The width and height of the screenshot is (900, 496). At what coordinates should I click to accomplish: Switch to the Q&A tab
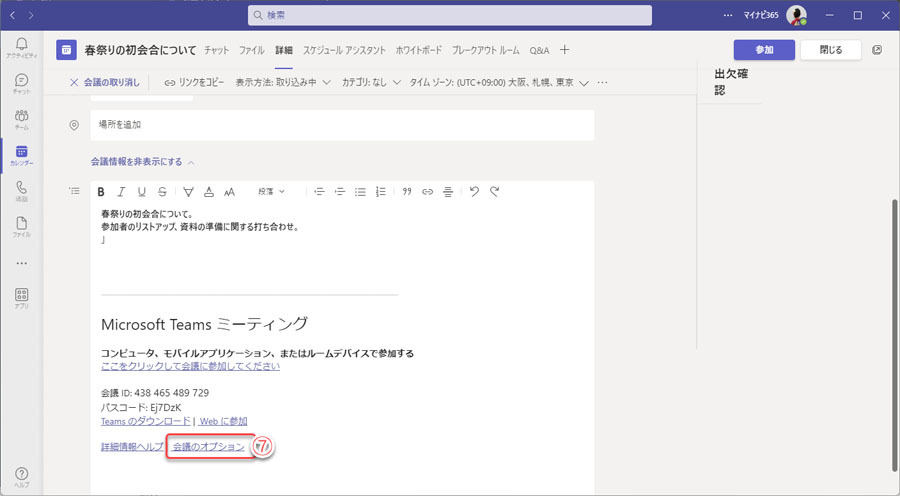(x=540, y=51)
